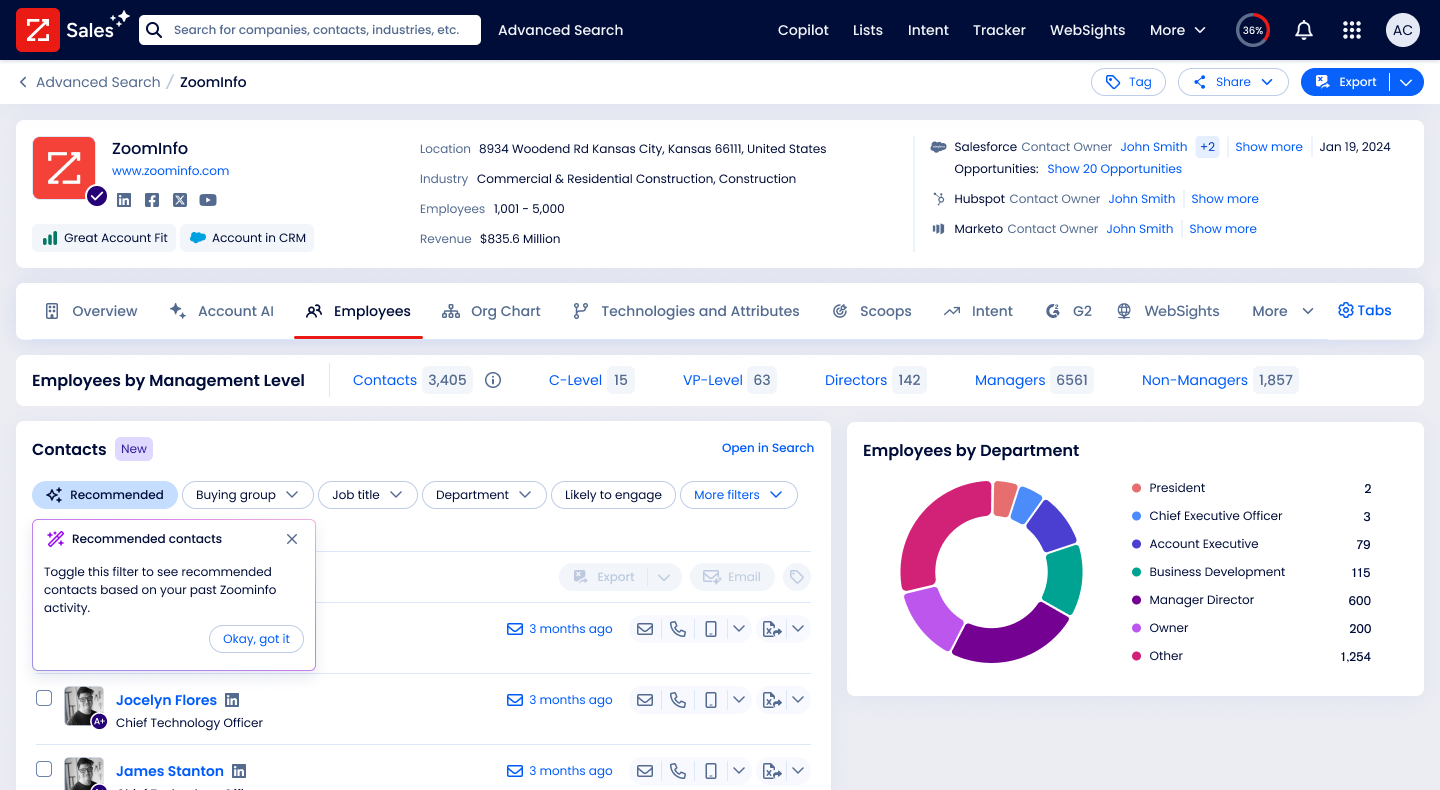Viewport: 1440px width, 790px height.
Task: Click Advanced Search next to search box
Action: coord(560,30)
